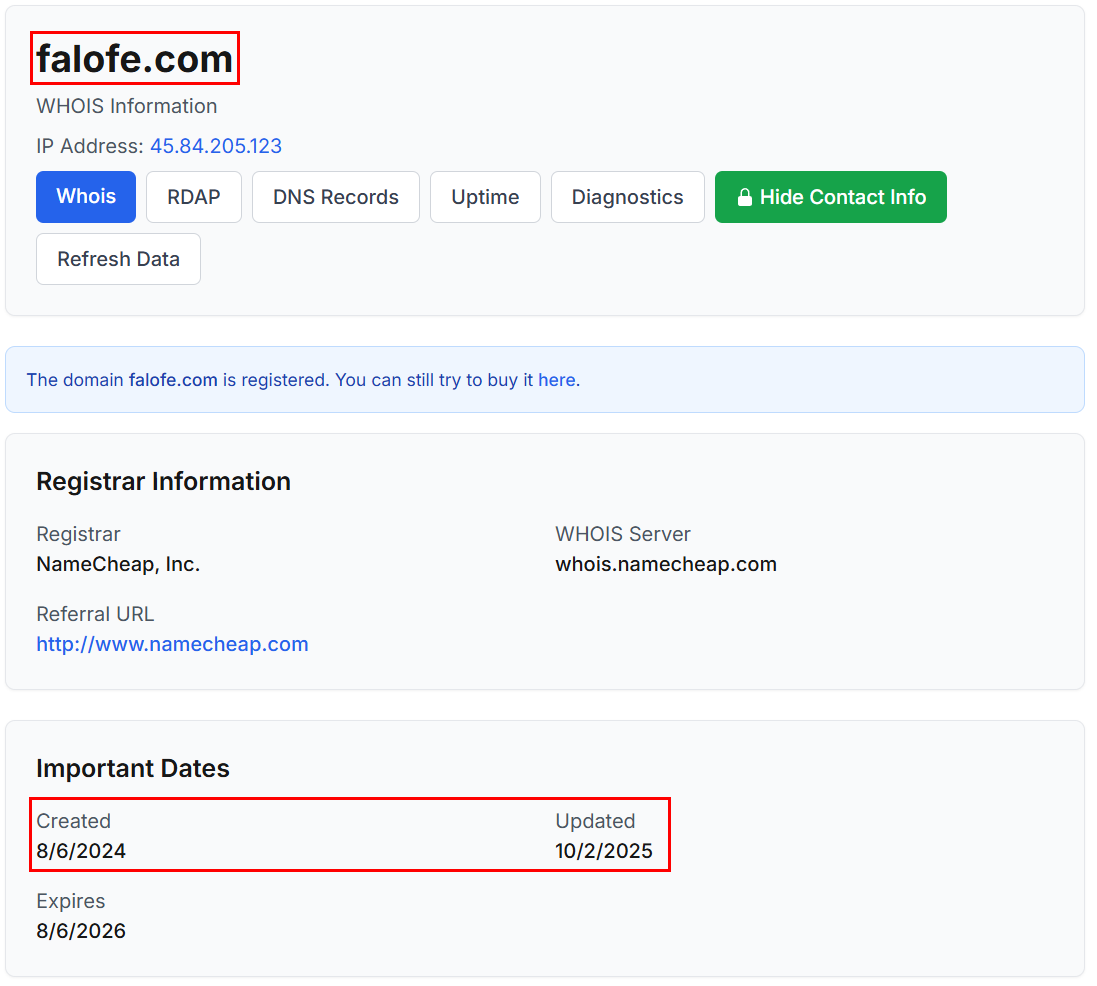Viewport: 1097px width, 986px height.
Task: Open the DNS Records section
Action: pos(335,197)
